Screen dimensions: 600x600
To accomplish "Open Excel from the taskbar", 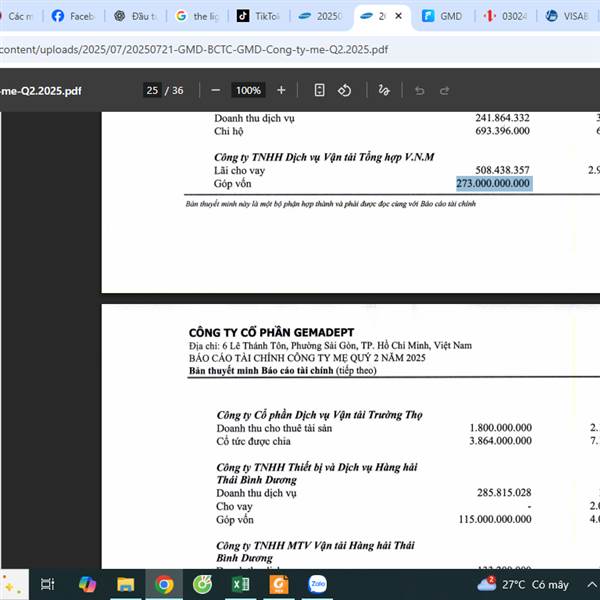I will [x=241, y=584].
